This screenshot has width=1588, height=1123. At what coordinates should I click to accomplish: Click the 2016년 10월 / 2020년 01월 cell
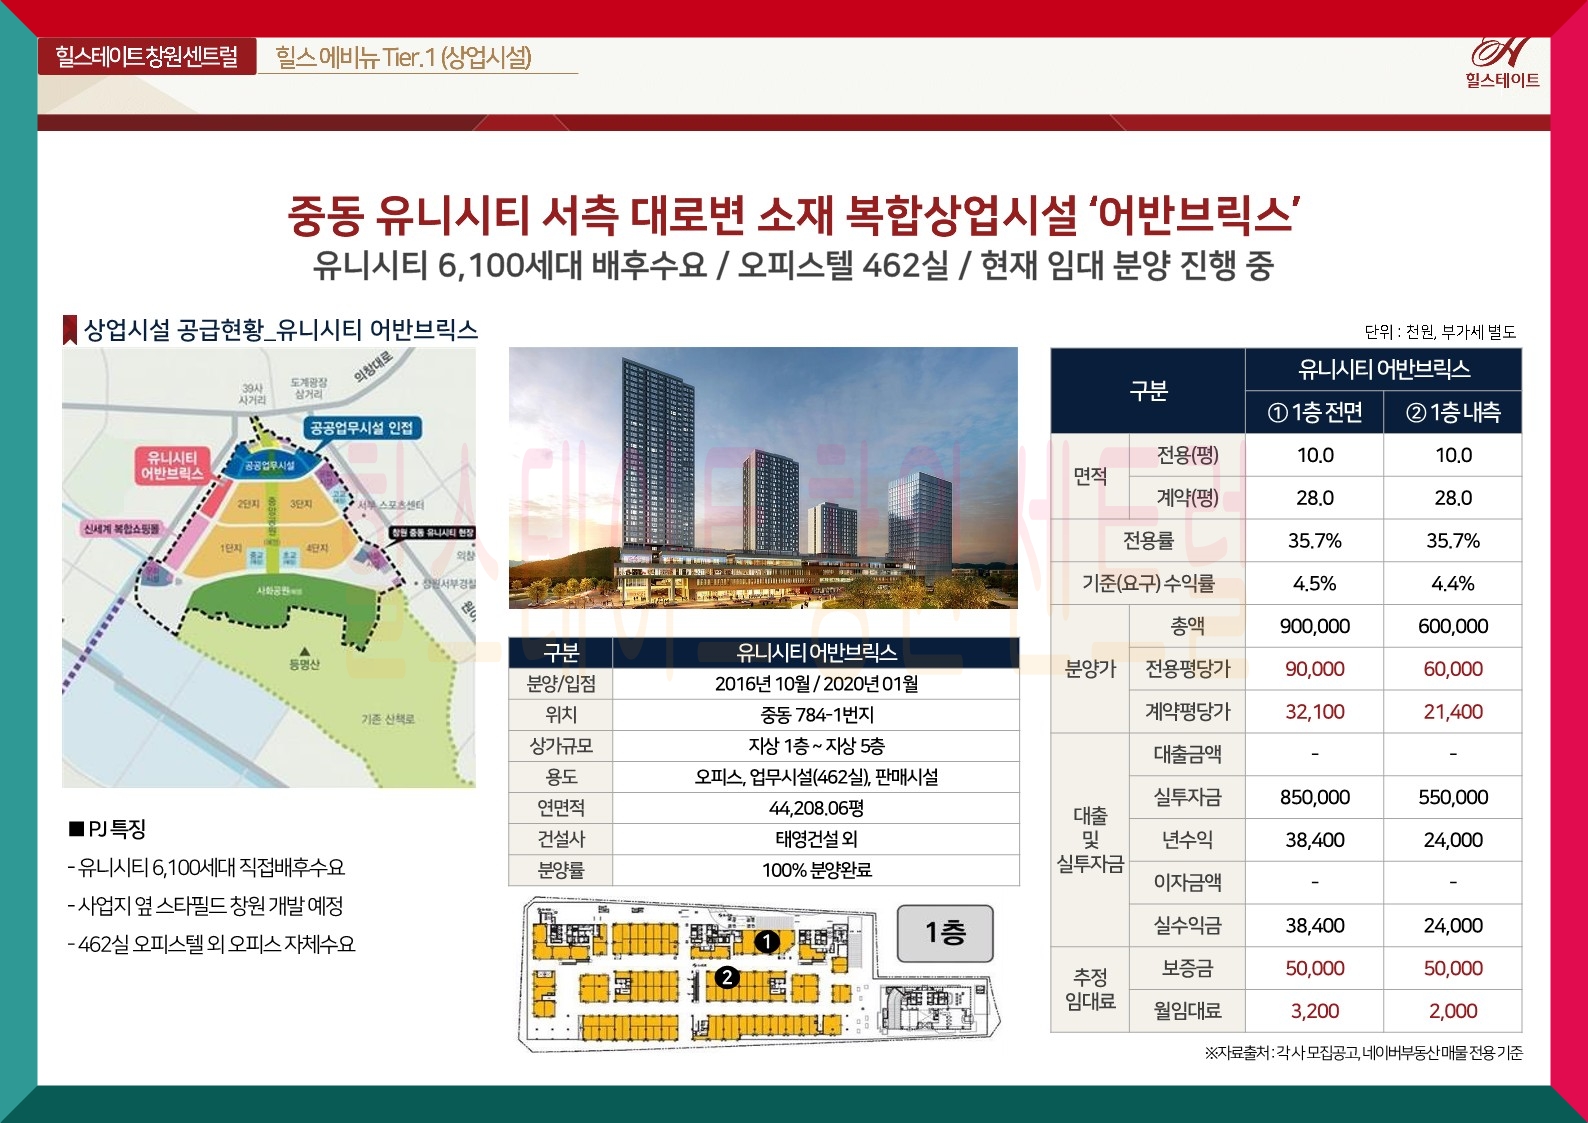tap(816, 684)
